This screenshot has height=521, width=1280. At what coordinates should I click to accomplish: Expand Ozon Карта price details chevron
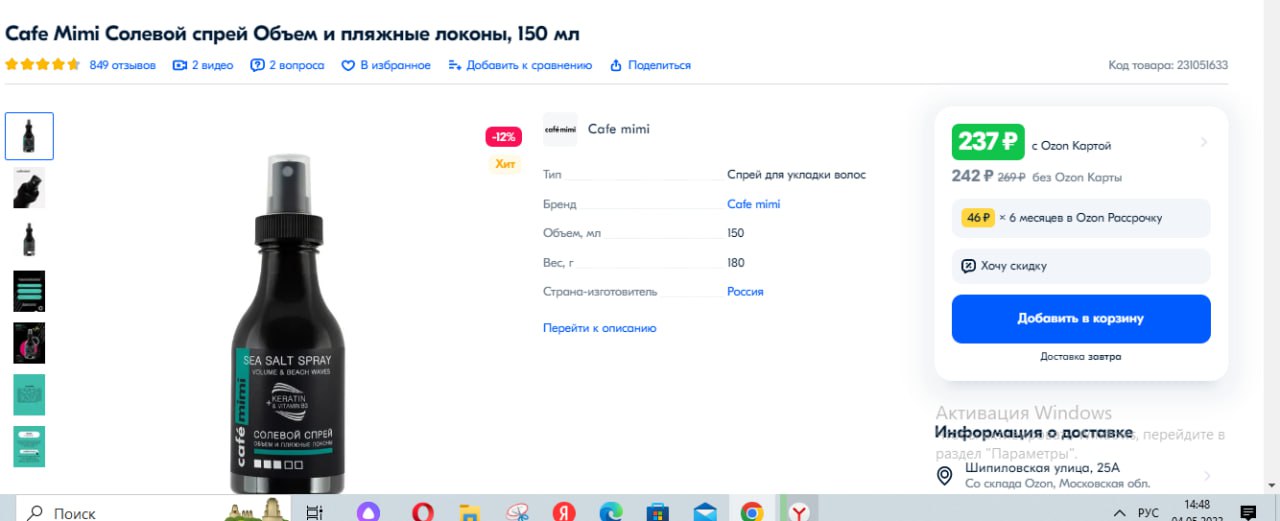point(1204,142)
